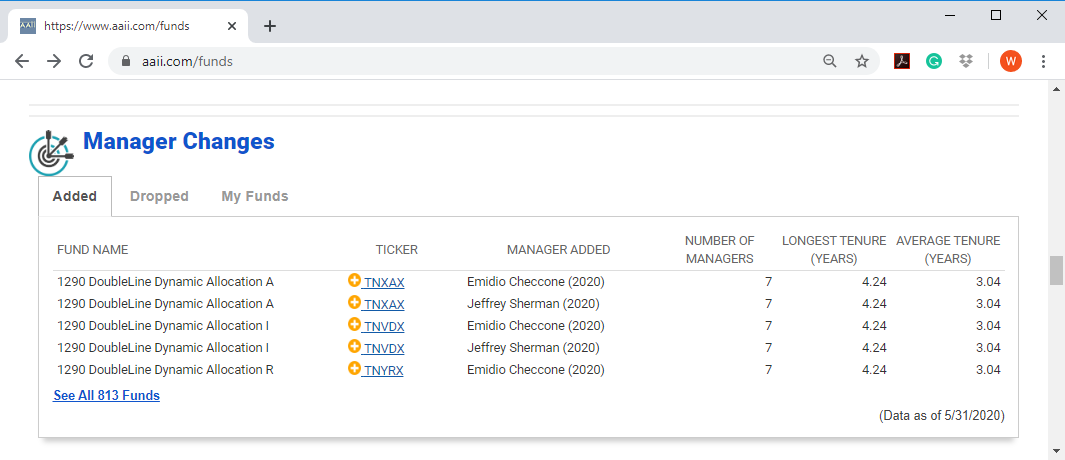Add TNVDX Jeffrey Sherman row plus icon
Screen dimensions: 1065x460
pos(354,347)
